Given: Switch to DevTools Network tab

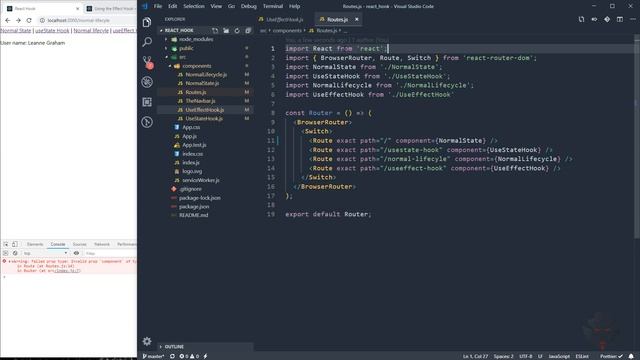Looking at the screenshot, I should pyautogui.click(x=102, y=244).
